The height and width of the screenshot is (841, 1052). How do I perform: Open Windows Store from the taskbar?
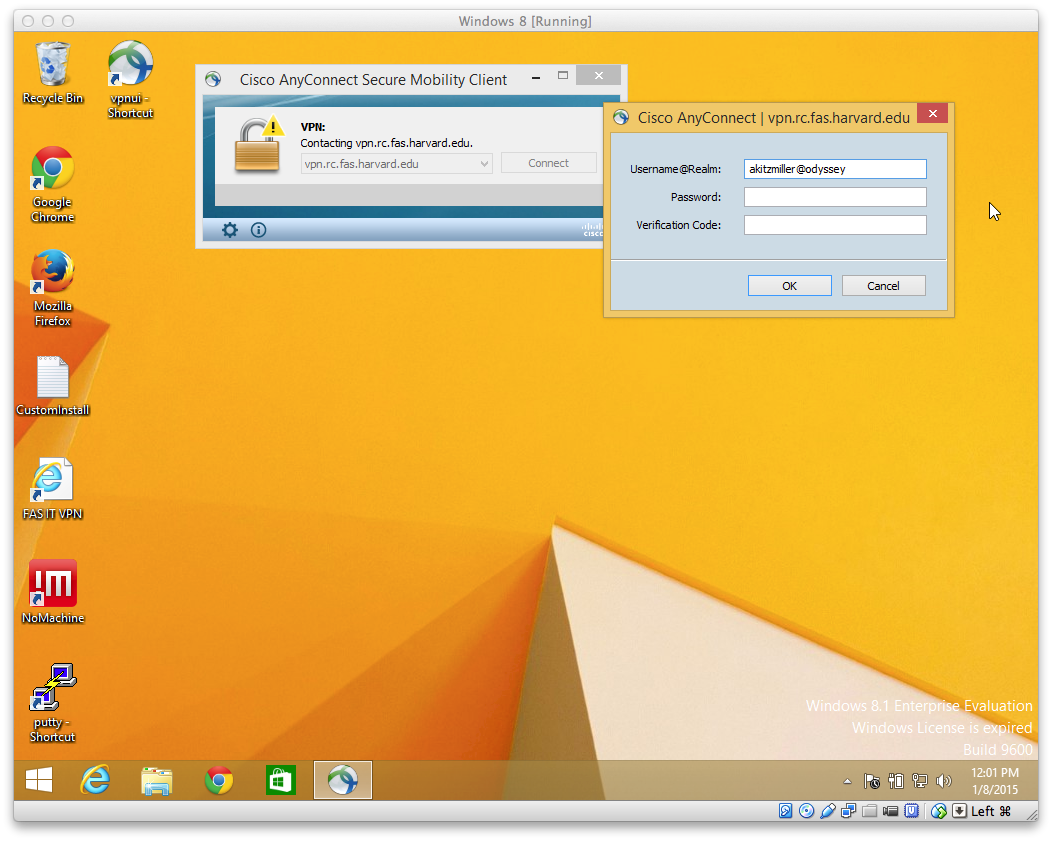[280, 780]
